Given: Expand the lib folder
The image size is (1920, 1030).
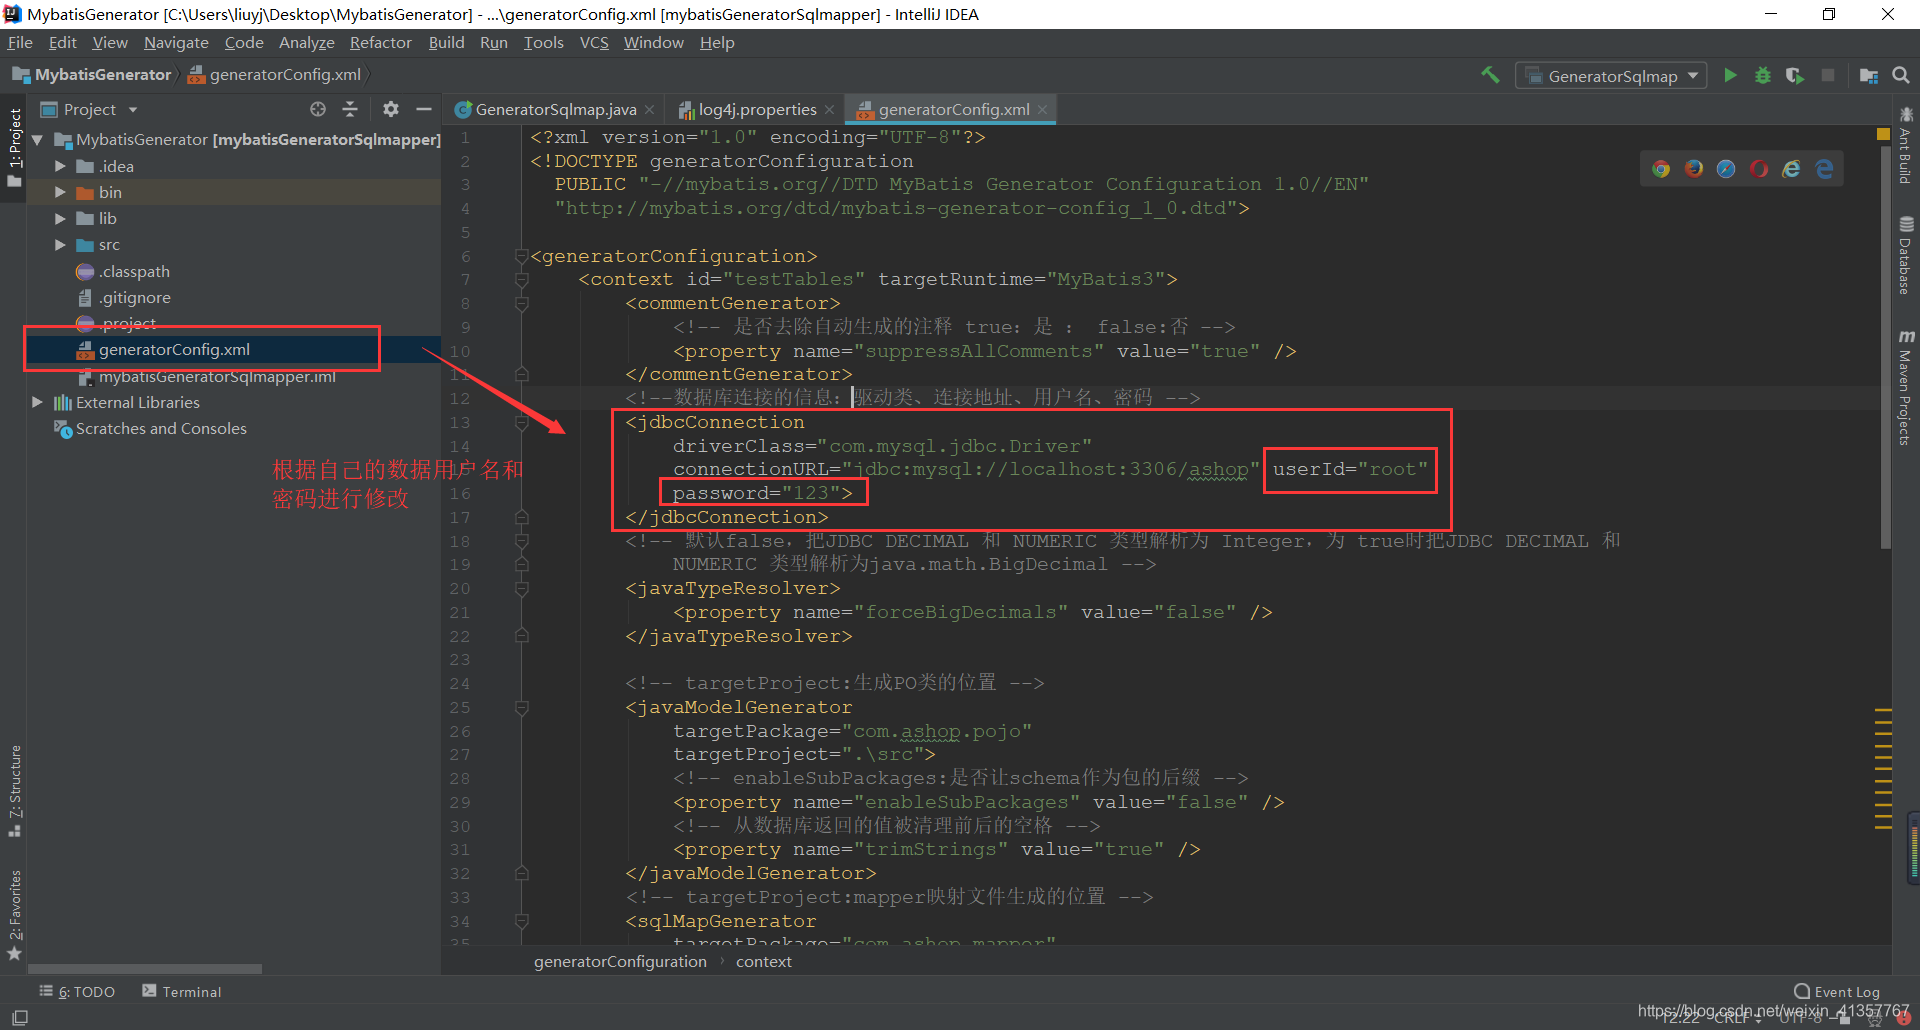Looking at the screenshot, I should [60, 218].
